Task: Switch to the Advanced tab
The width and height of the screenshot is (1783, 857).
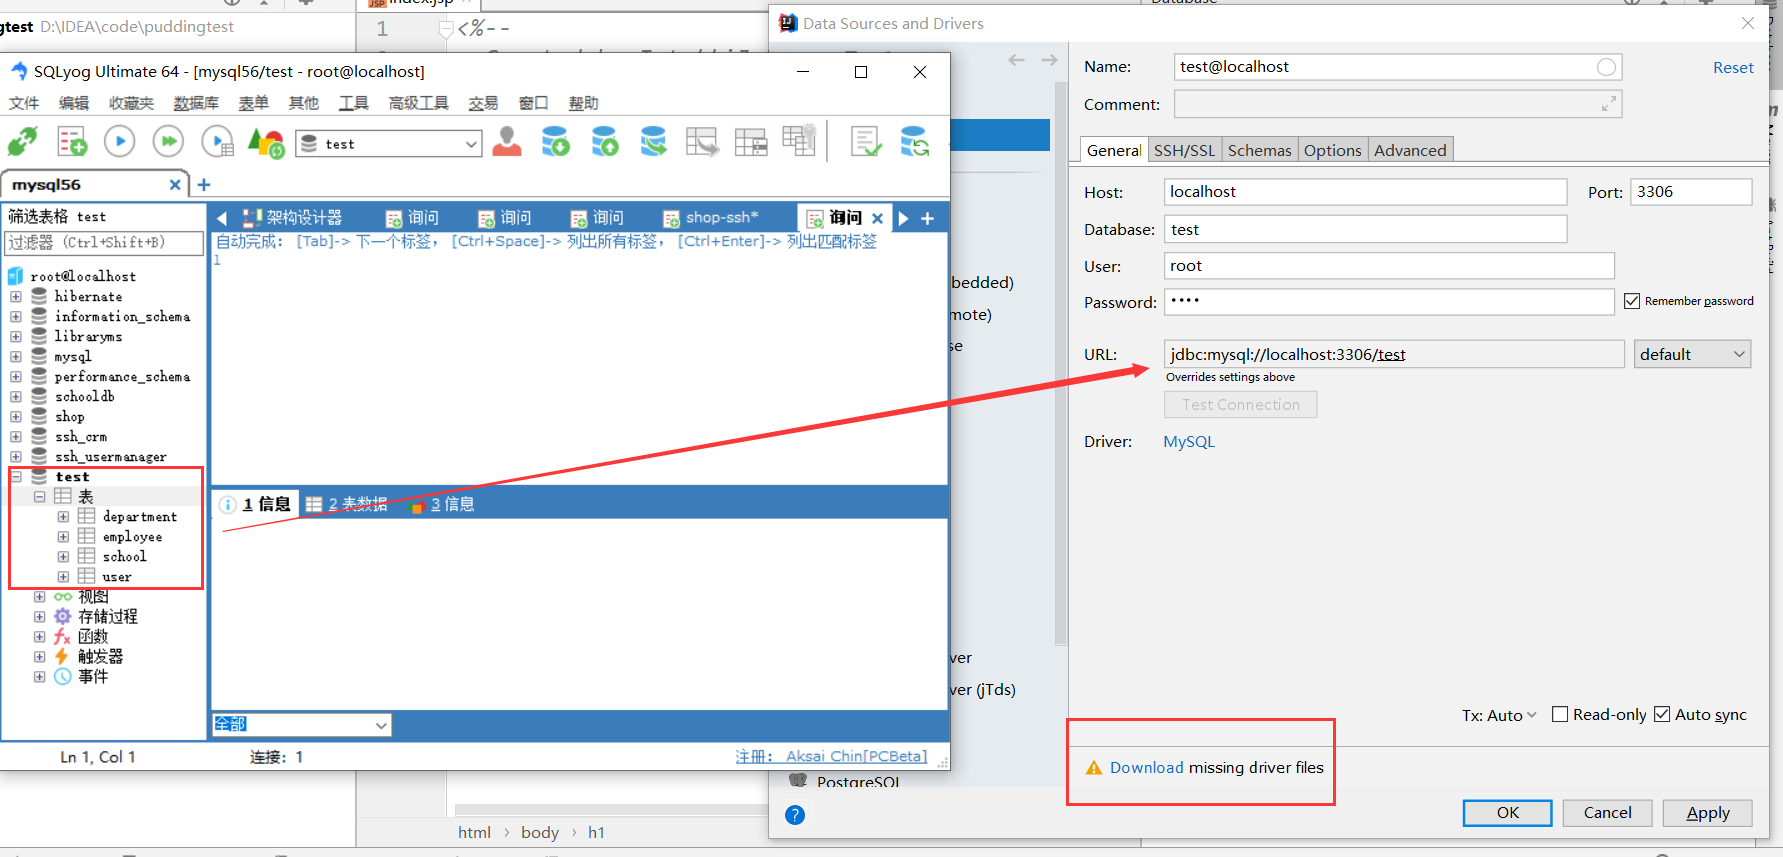Action: click(1410, 150)
